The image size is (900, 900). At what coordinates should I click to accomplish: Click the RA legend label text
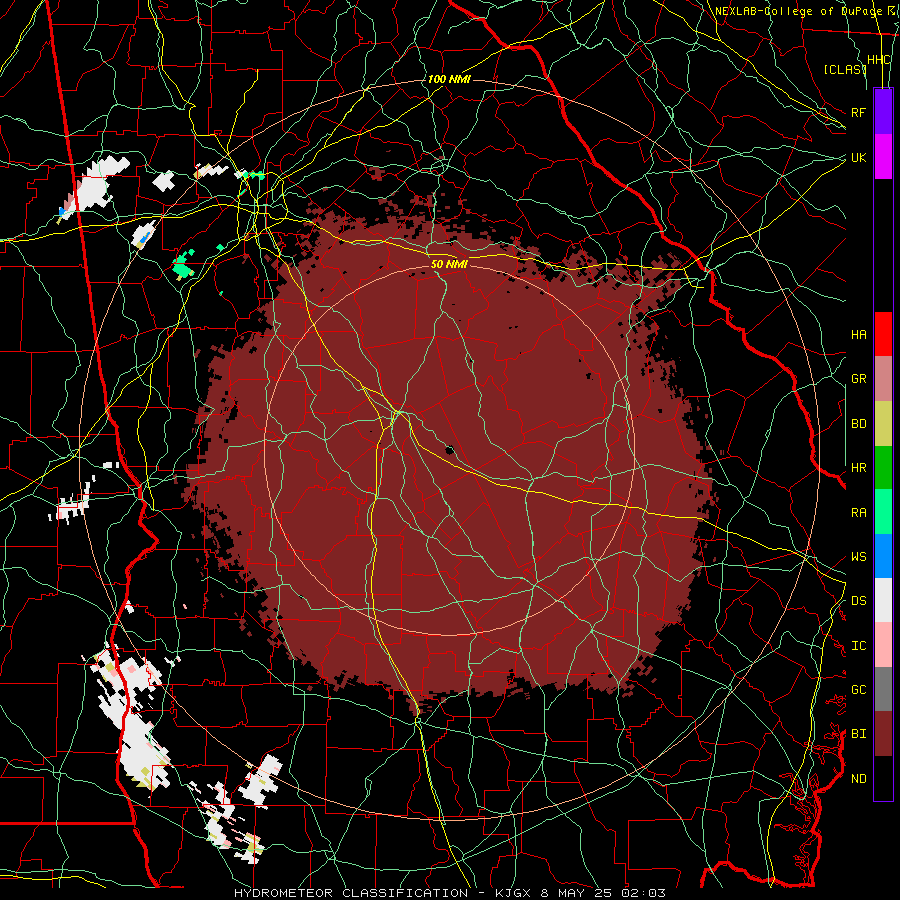tap(858, 512)
